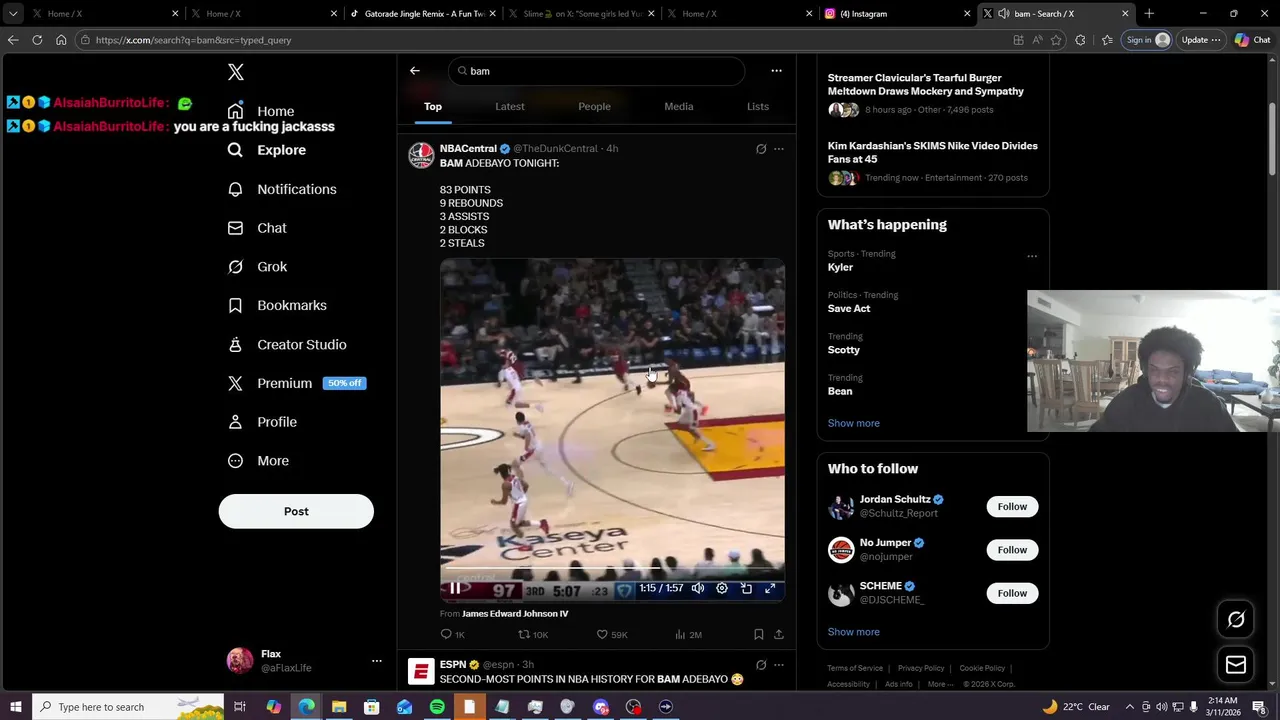Open Streamer Clavicular's Tearful Burger story

click(x=926, y=84)
